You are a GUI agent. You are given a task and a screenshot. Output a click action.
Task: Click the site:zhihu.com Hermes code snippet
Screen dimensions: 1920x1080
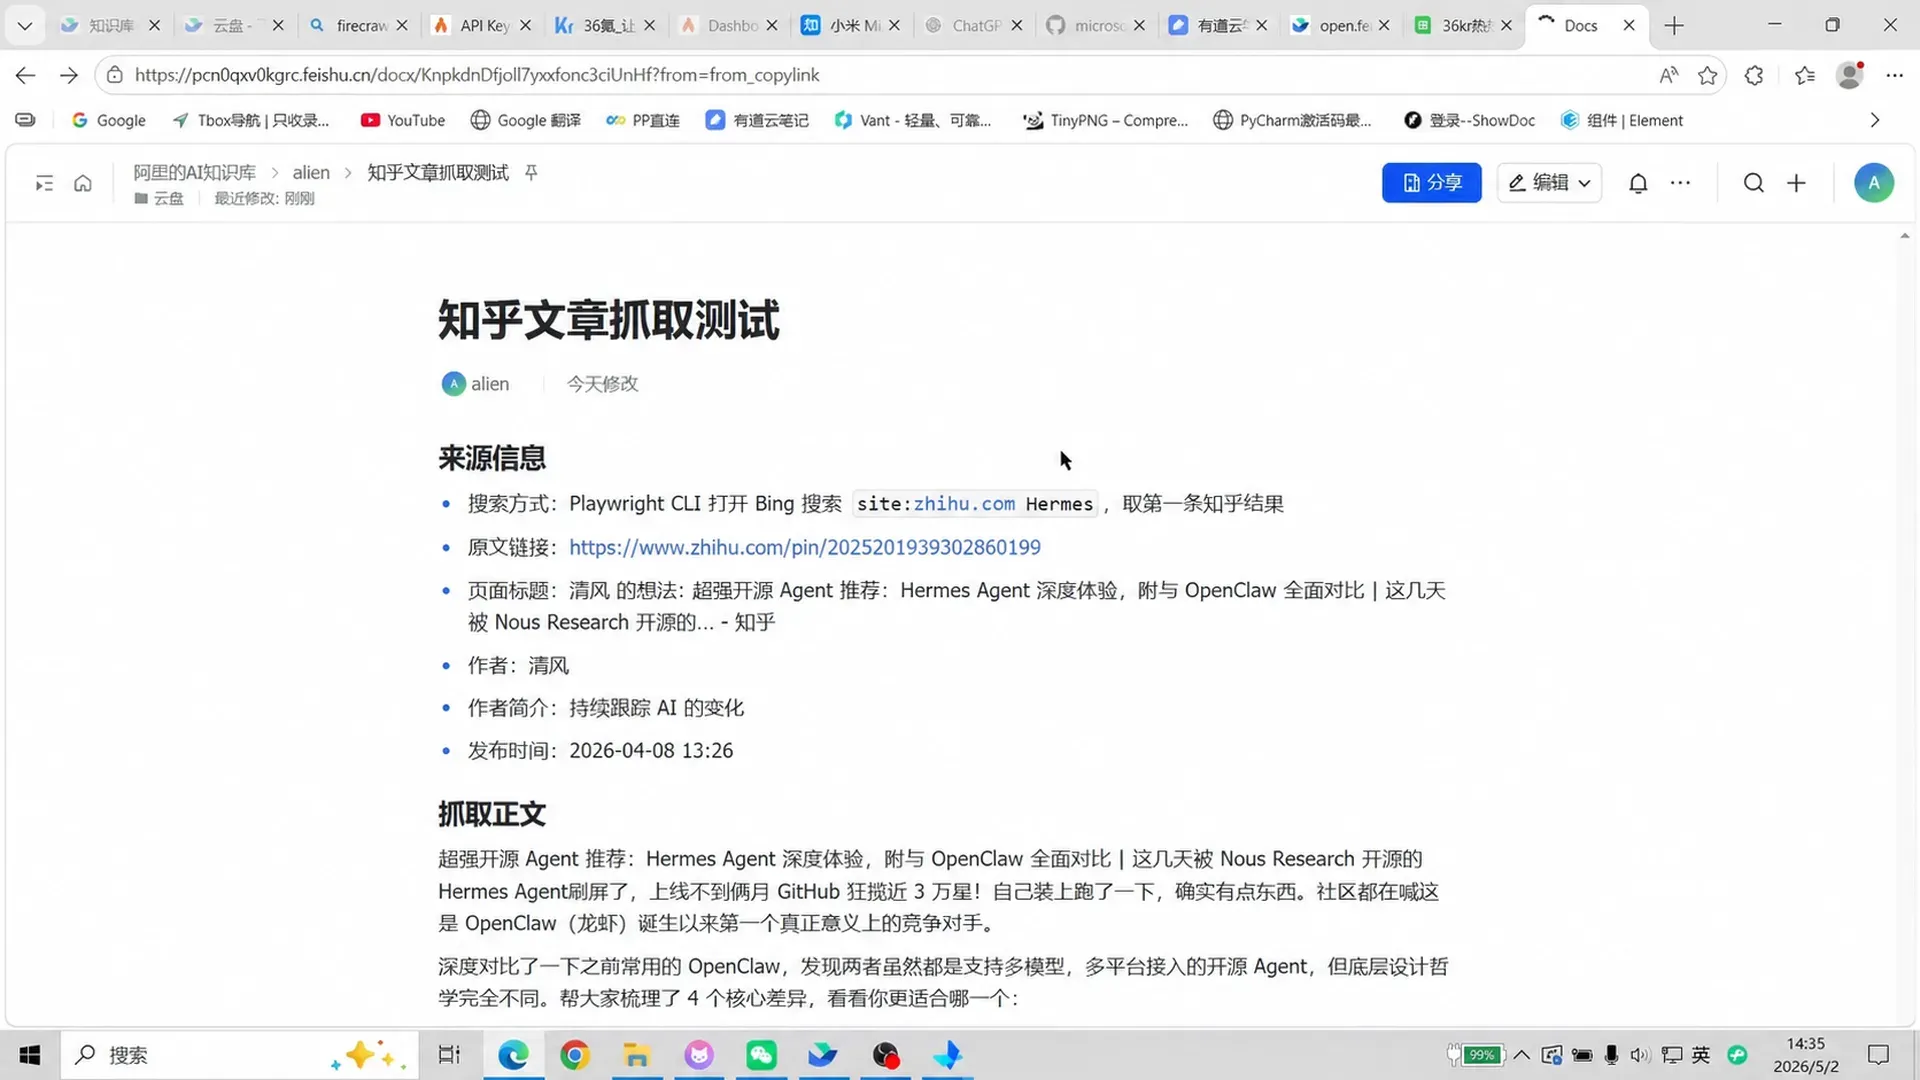pos(975,504)
